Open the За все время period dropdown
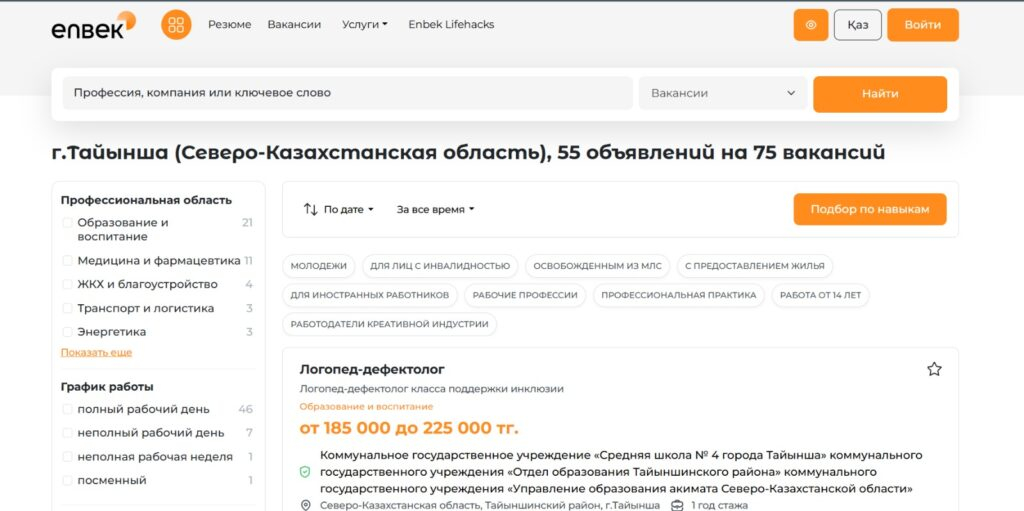The width and height of the screenshot is (1024, 511). (435, 210)
